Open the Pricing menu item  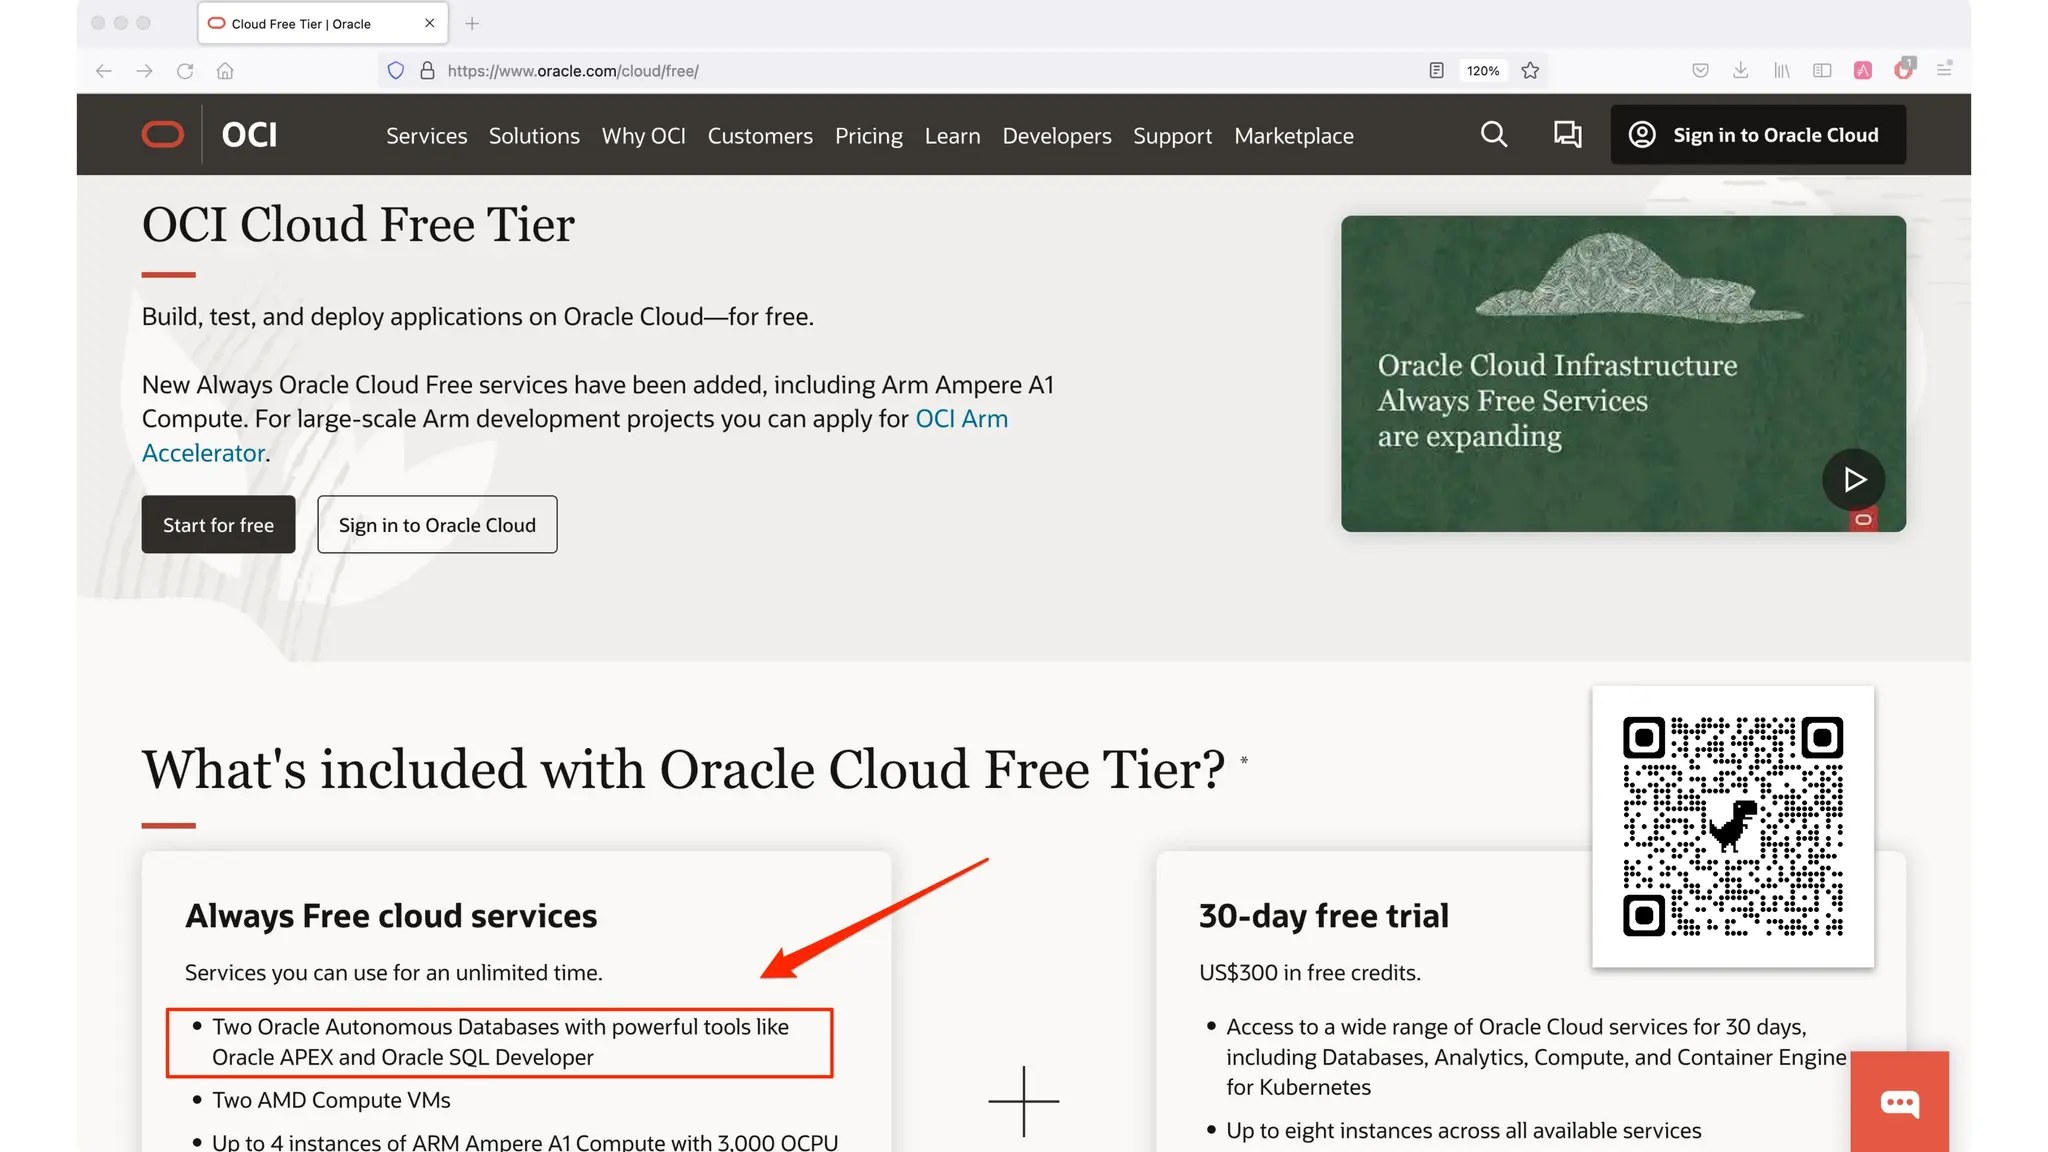[868, 136]
